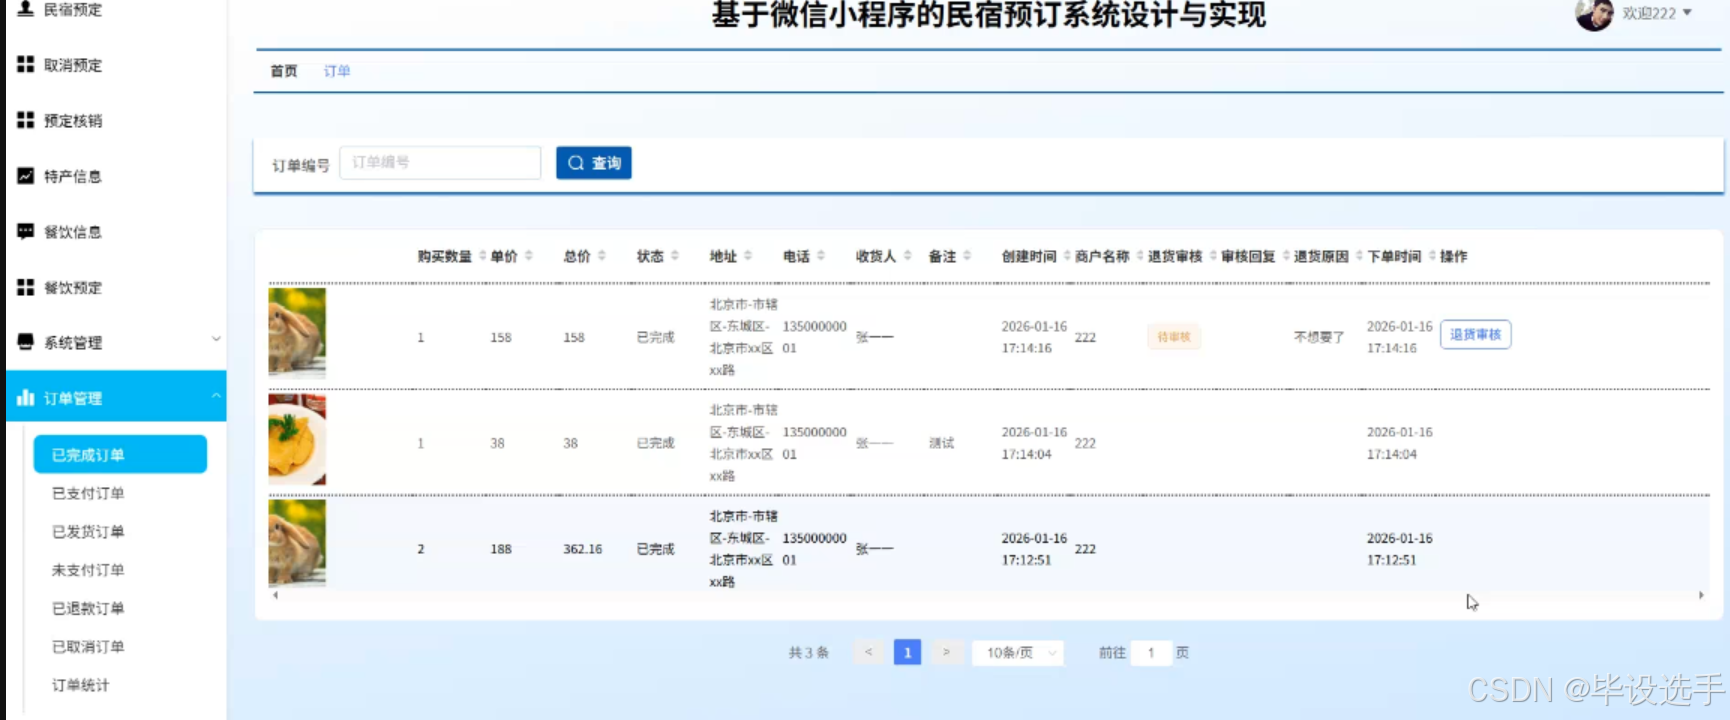Open the 欢迎222 user dropdown
1730x720 pixels.
[1657, 13]
